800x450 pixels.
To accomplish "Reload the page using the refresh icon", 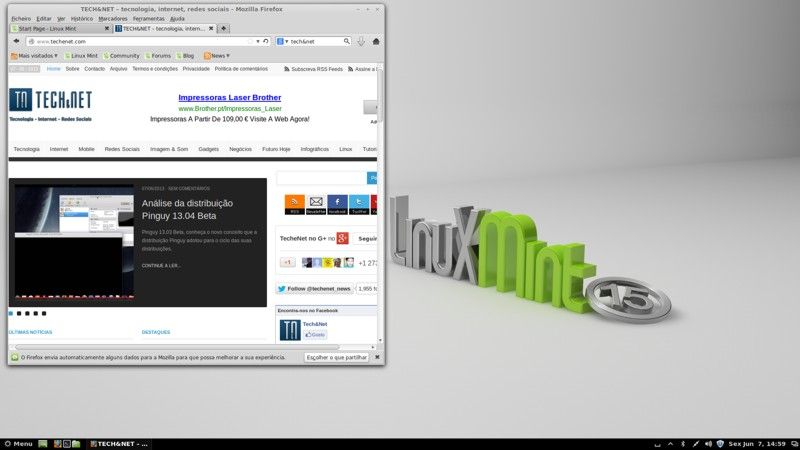I will pos(265,42).
